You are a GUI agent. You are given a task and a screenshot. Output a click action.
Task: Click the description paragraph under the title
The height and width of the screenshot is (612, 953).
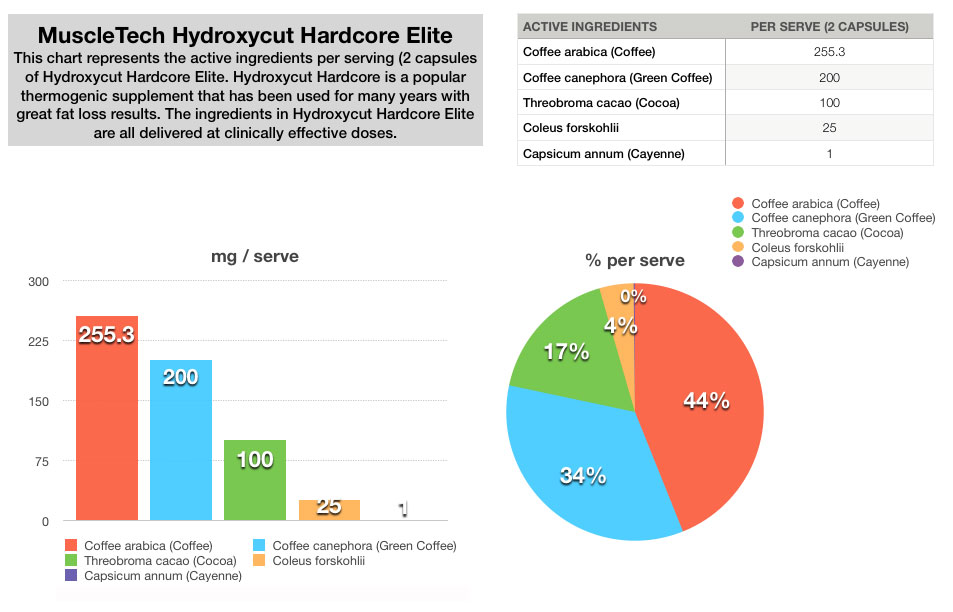pos(246,95)
